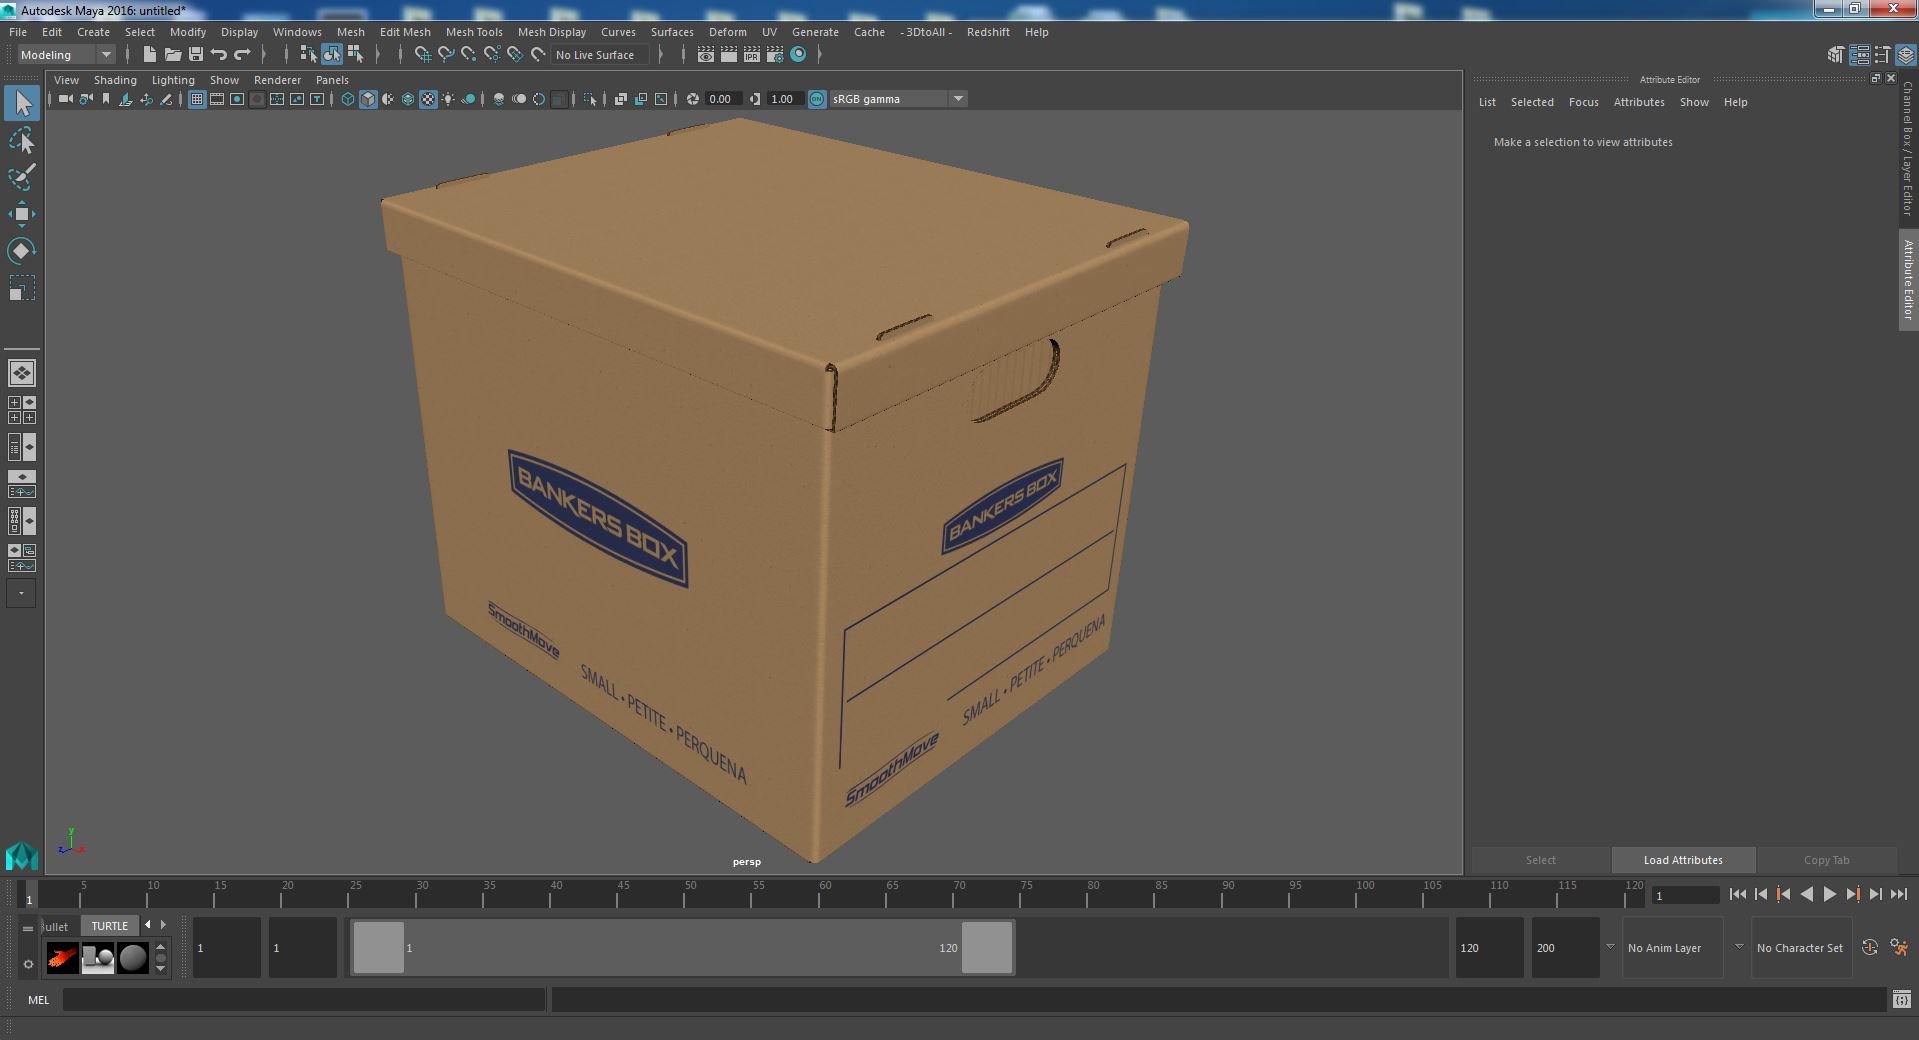Open the Edit Mesh menu

coord(405,32)
